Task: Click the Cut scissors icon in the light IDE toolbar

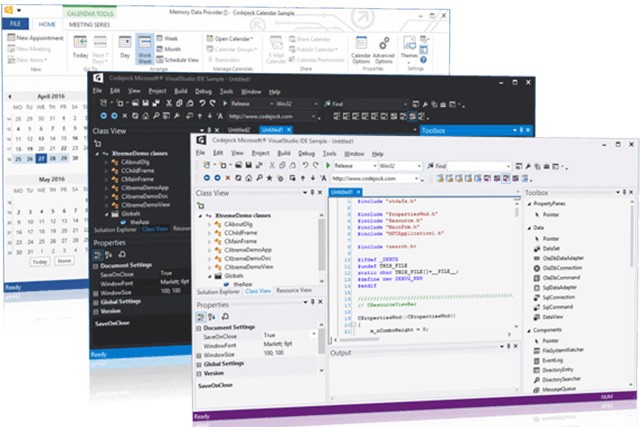Action: tap(272, 166)
